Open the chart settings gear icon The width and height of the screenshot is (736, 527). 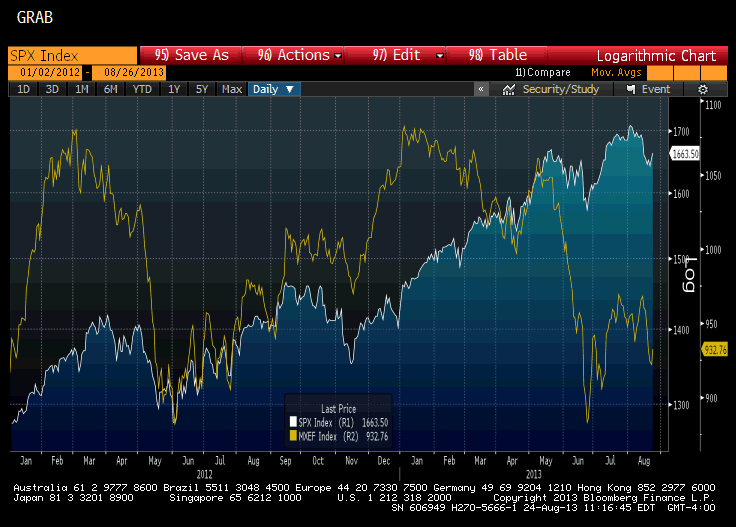pos(702,90)
